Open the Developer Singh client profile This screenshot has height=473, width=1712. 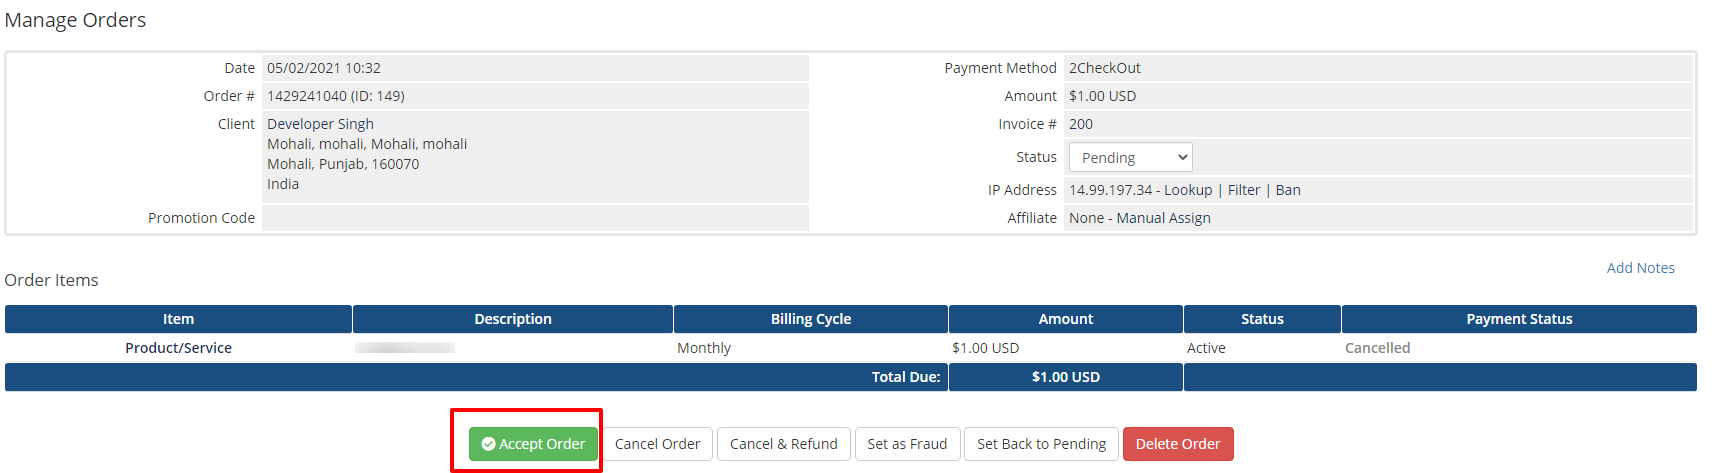click(x=320, y=124)
